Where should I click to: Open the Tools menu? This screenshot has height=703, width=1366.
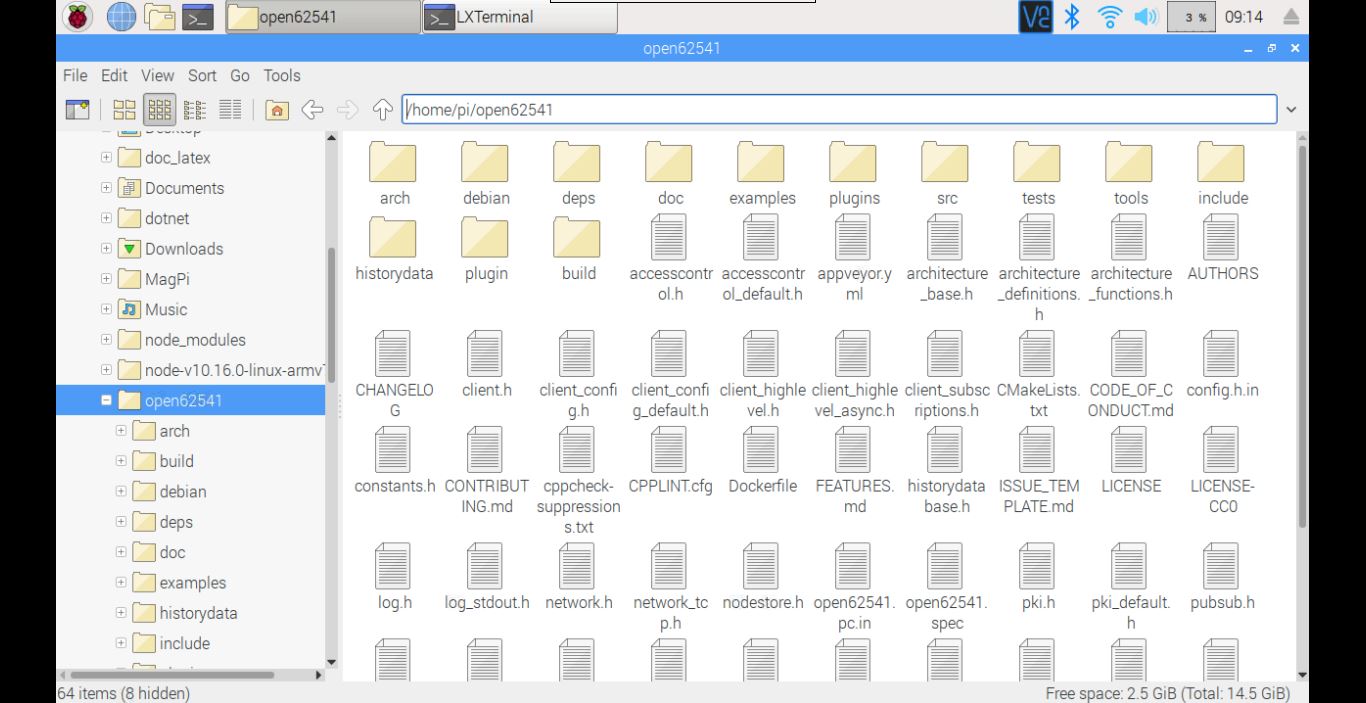(x=281, y=75)
